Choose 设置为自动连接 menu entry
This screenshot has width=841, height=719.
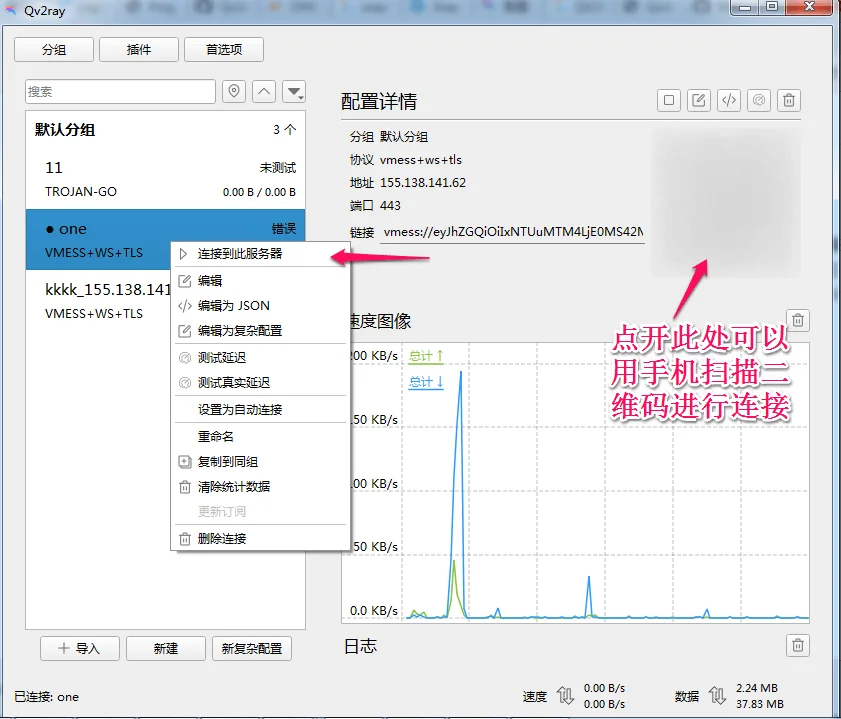click(260, 410)
